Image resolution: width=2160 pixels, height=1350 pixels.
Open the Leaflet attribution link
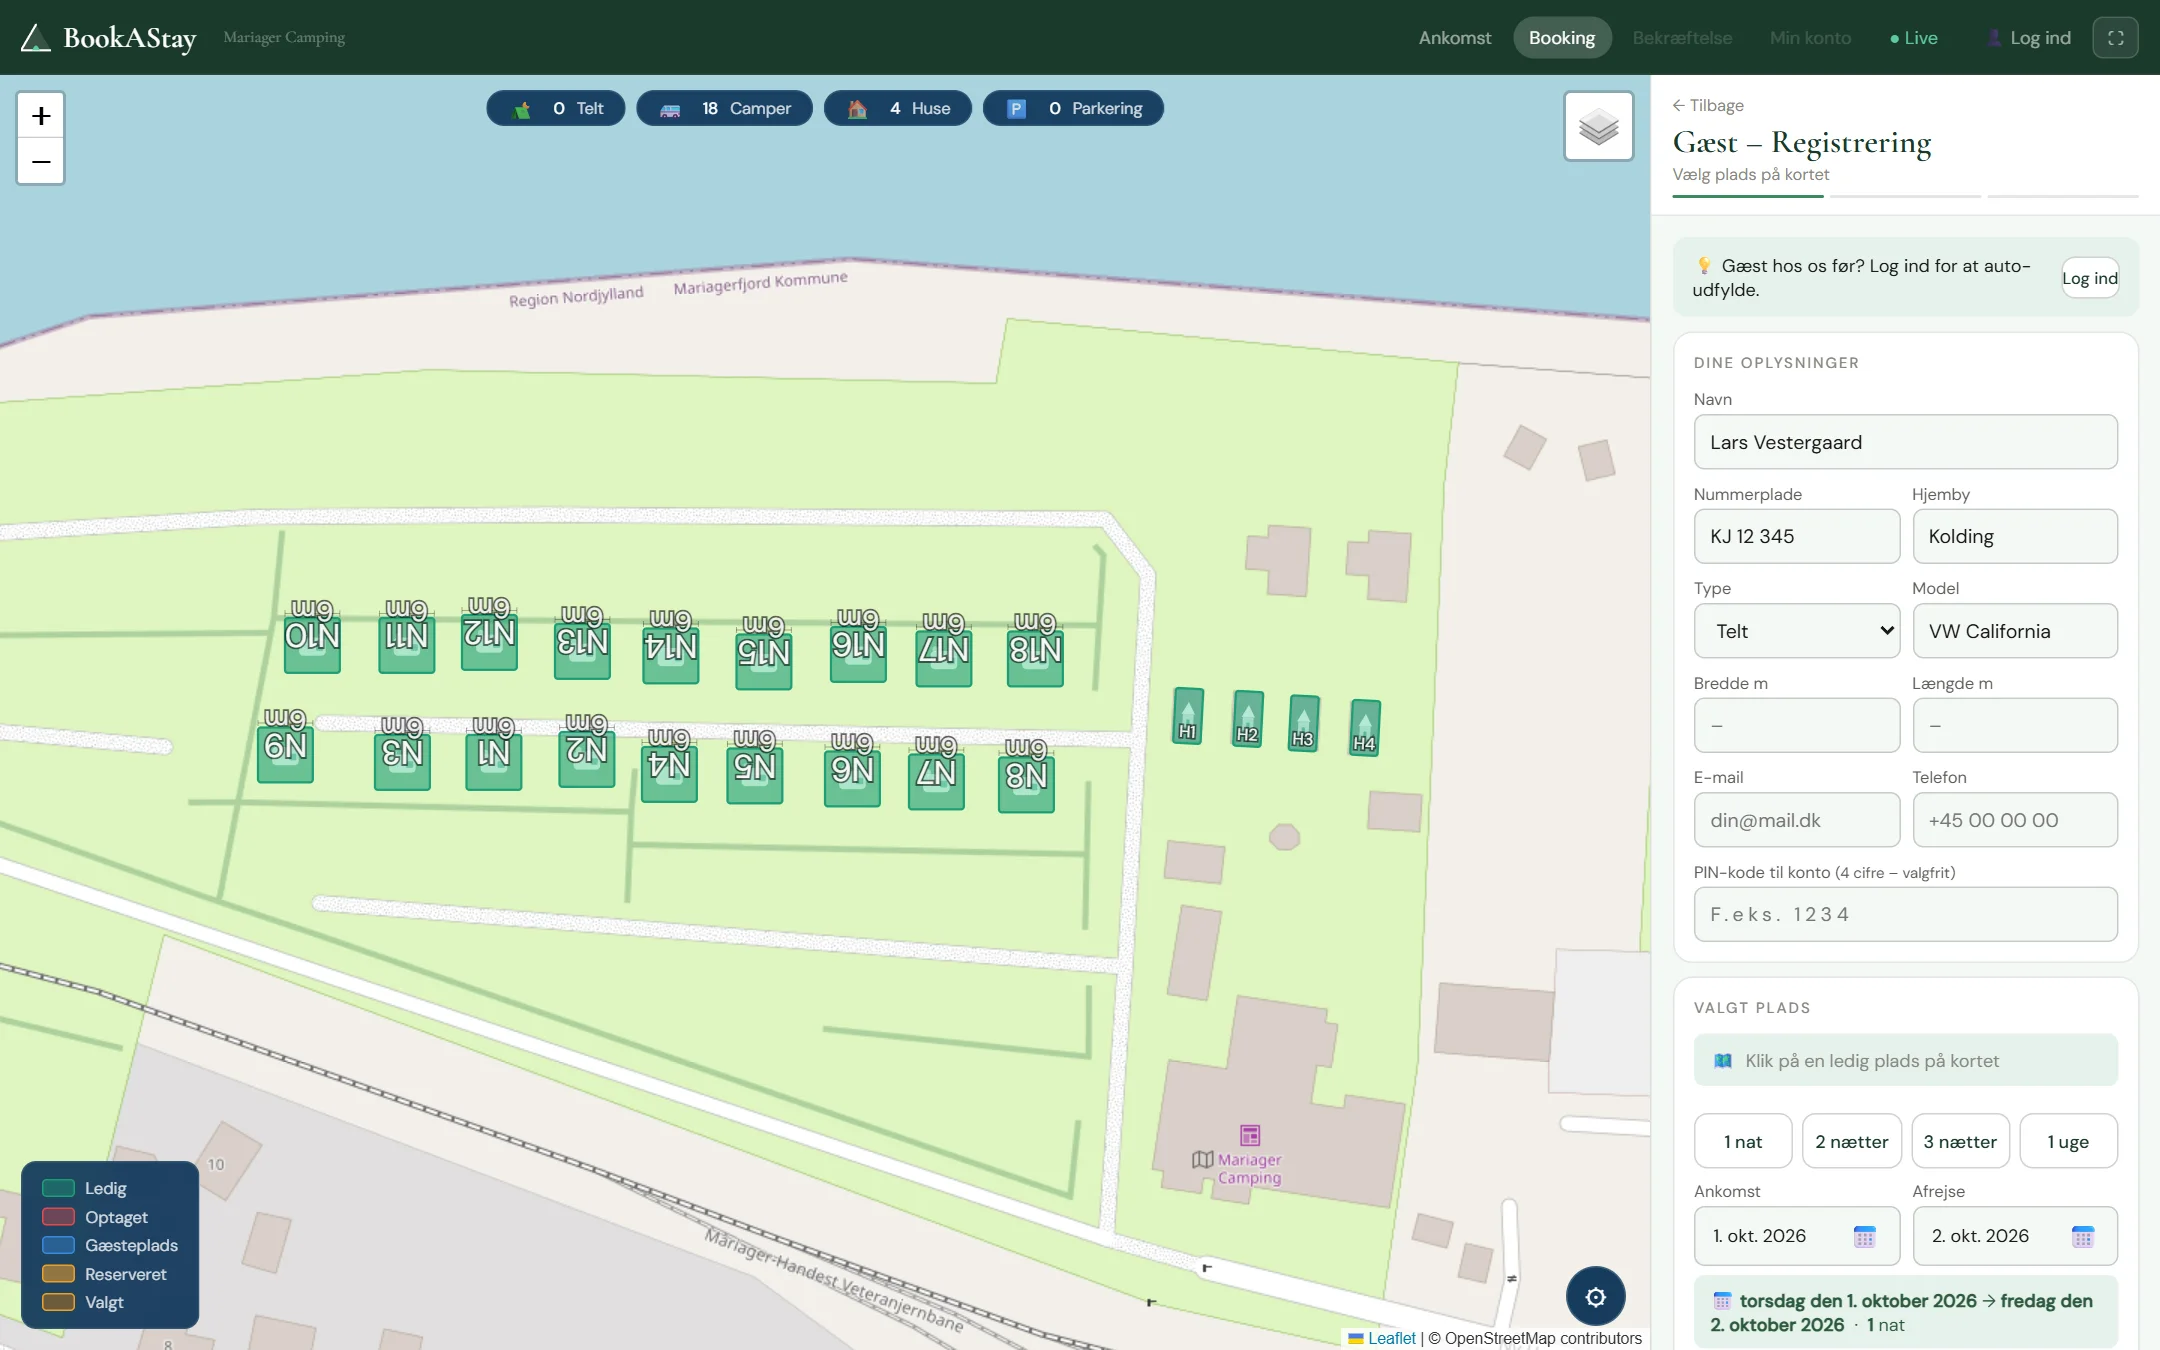(x=1391, y=1338)
